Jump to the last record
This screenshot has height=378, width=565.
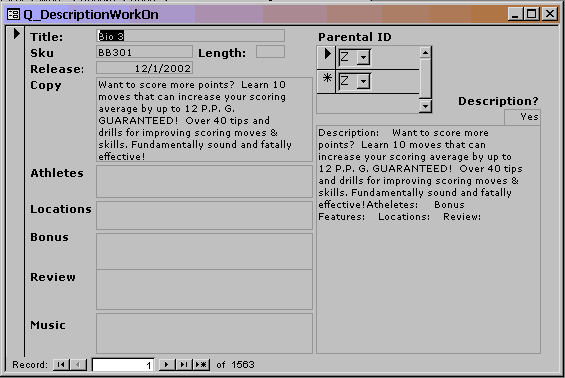tap(184, 365)
